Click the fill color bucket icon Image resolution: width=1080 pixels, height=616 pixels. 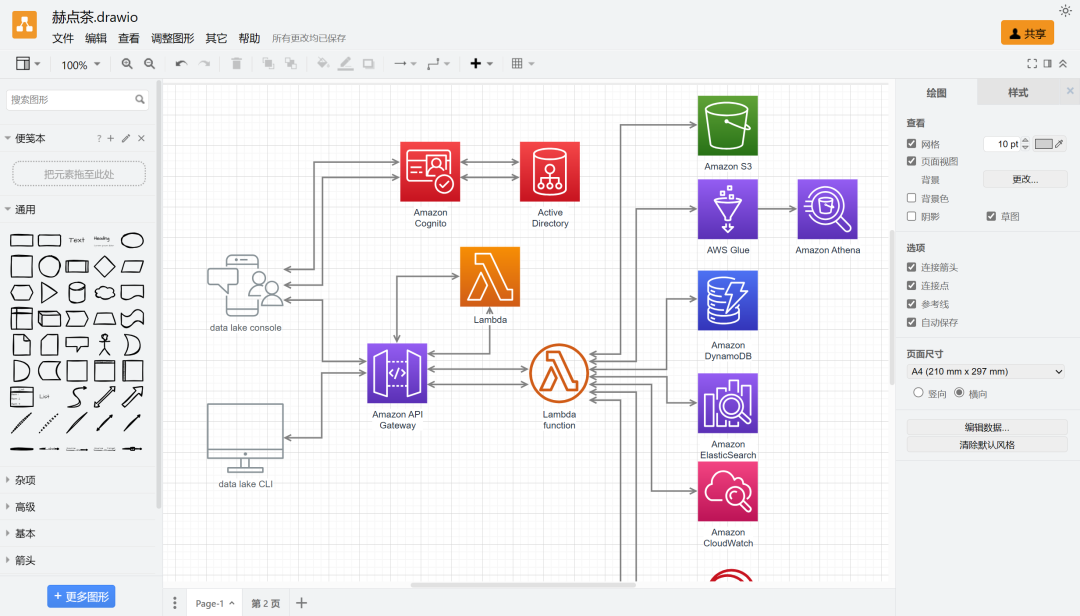(322, 63)
